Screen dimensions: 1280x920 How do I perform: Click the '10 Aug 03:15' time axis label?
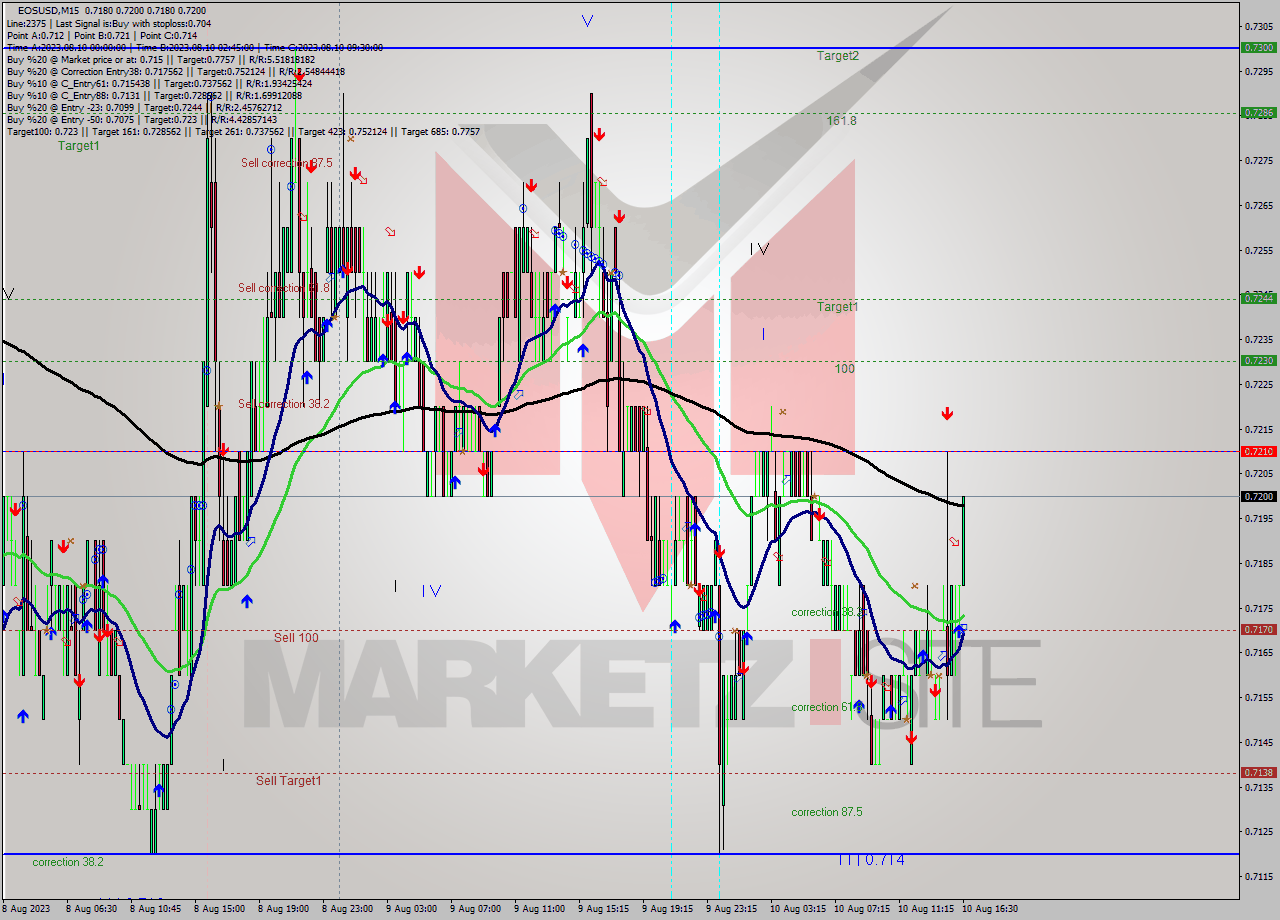tap(797, 909)
